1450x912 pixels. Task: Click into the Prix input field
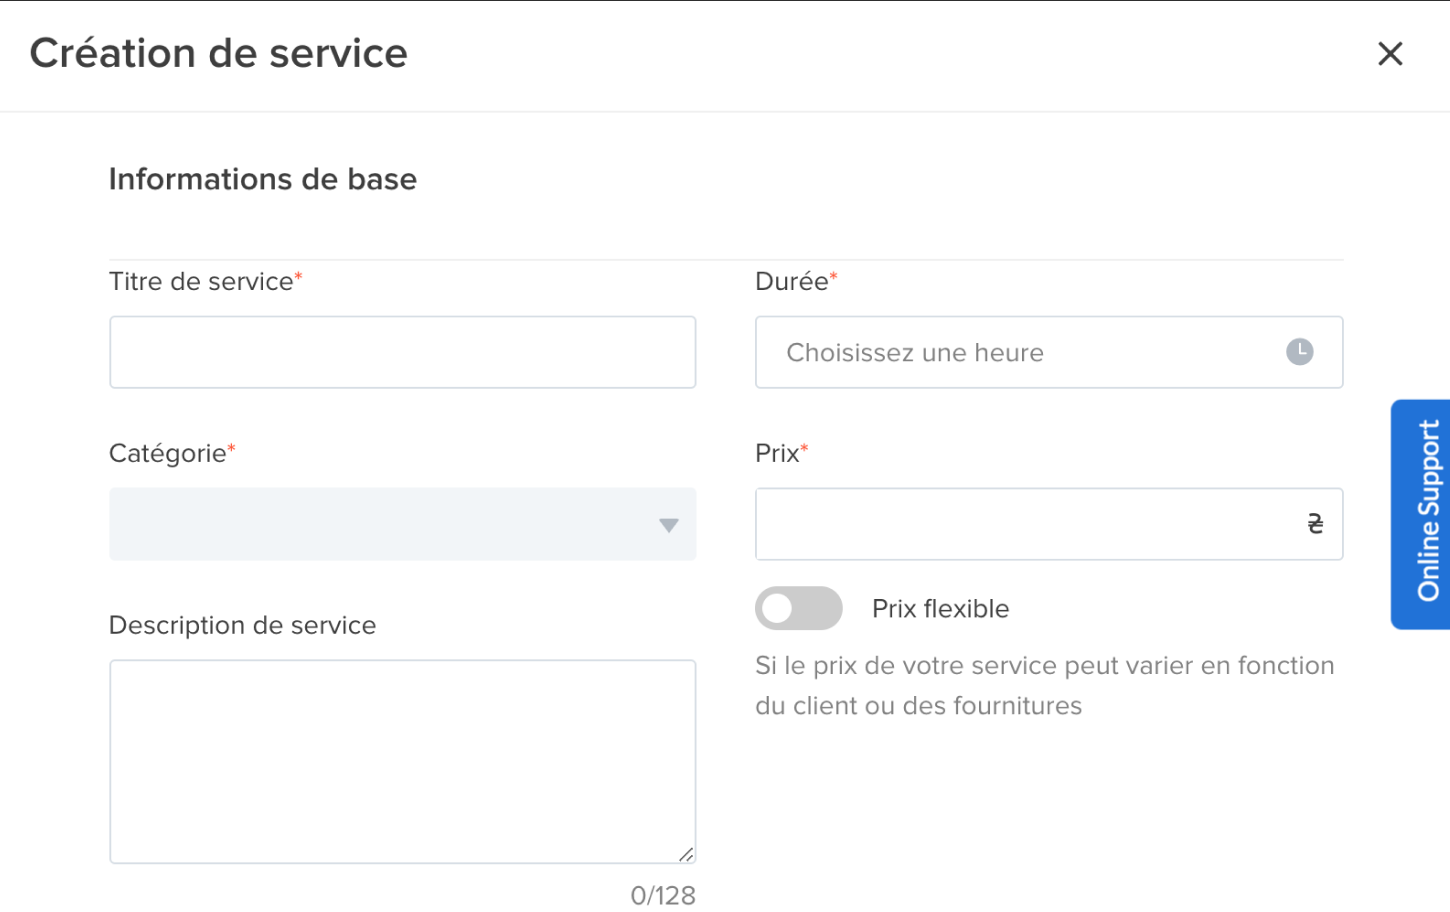[1025, 524]
